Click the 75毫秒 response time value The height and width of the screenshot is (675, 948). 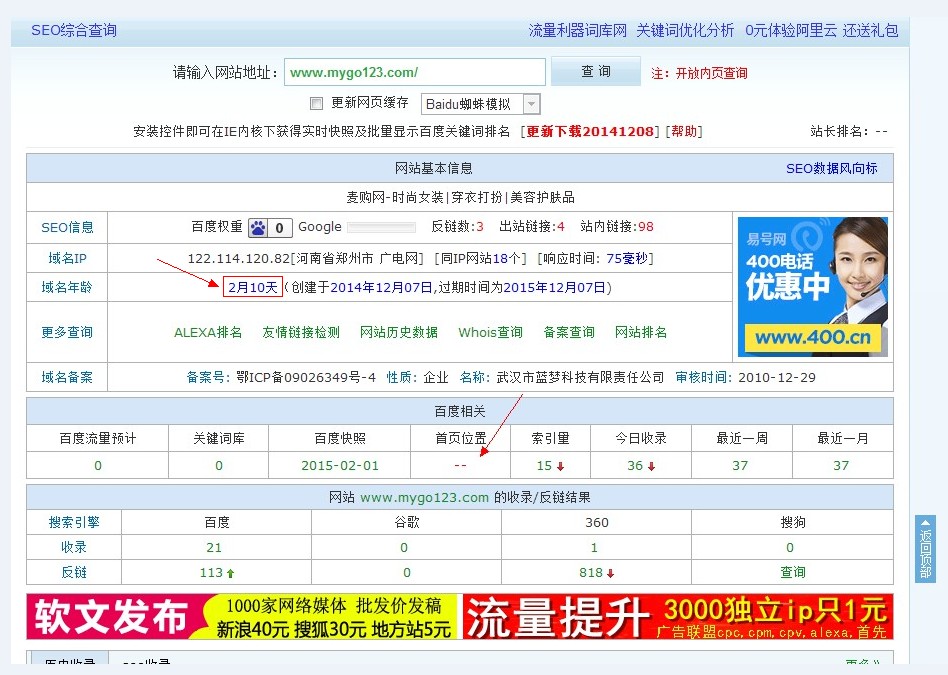coord(627,259)
